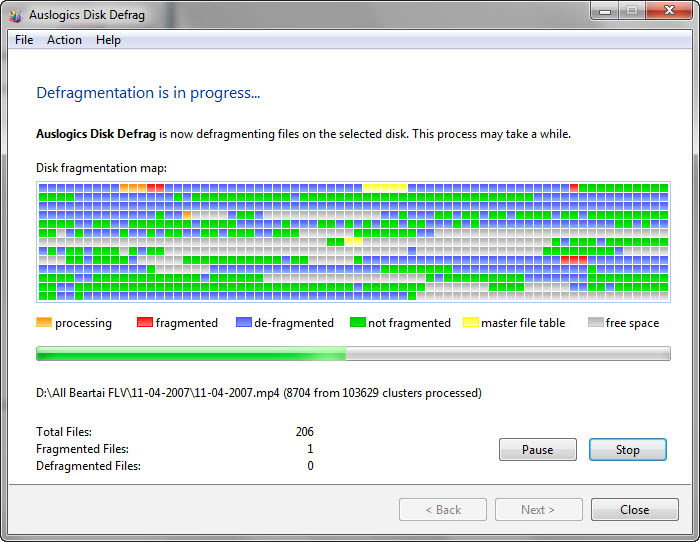700x542 pixels.
Task: Click the red fragmented legend swatch
Action: (x=145, y=322)
